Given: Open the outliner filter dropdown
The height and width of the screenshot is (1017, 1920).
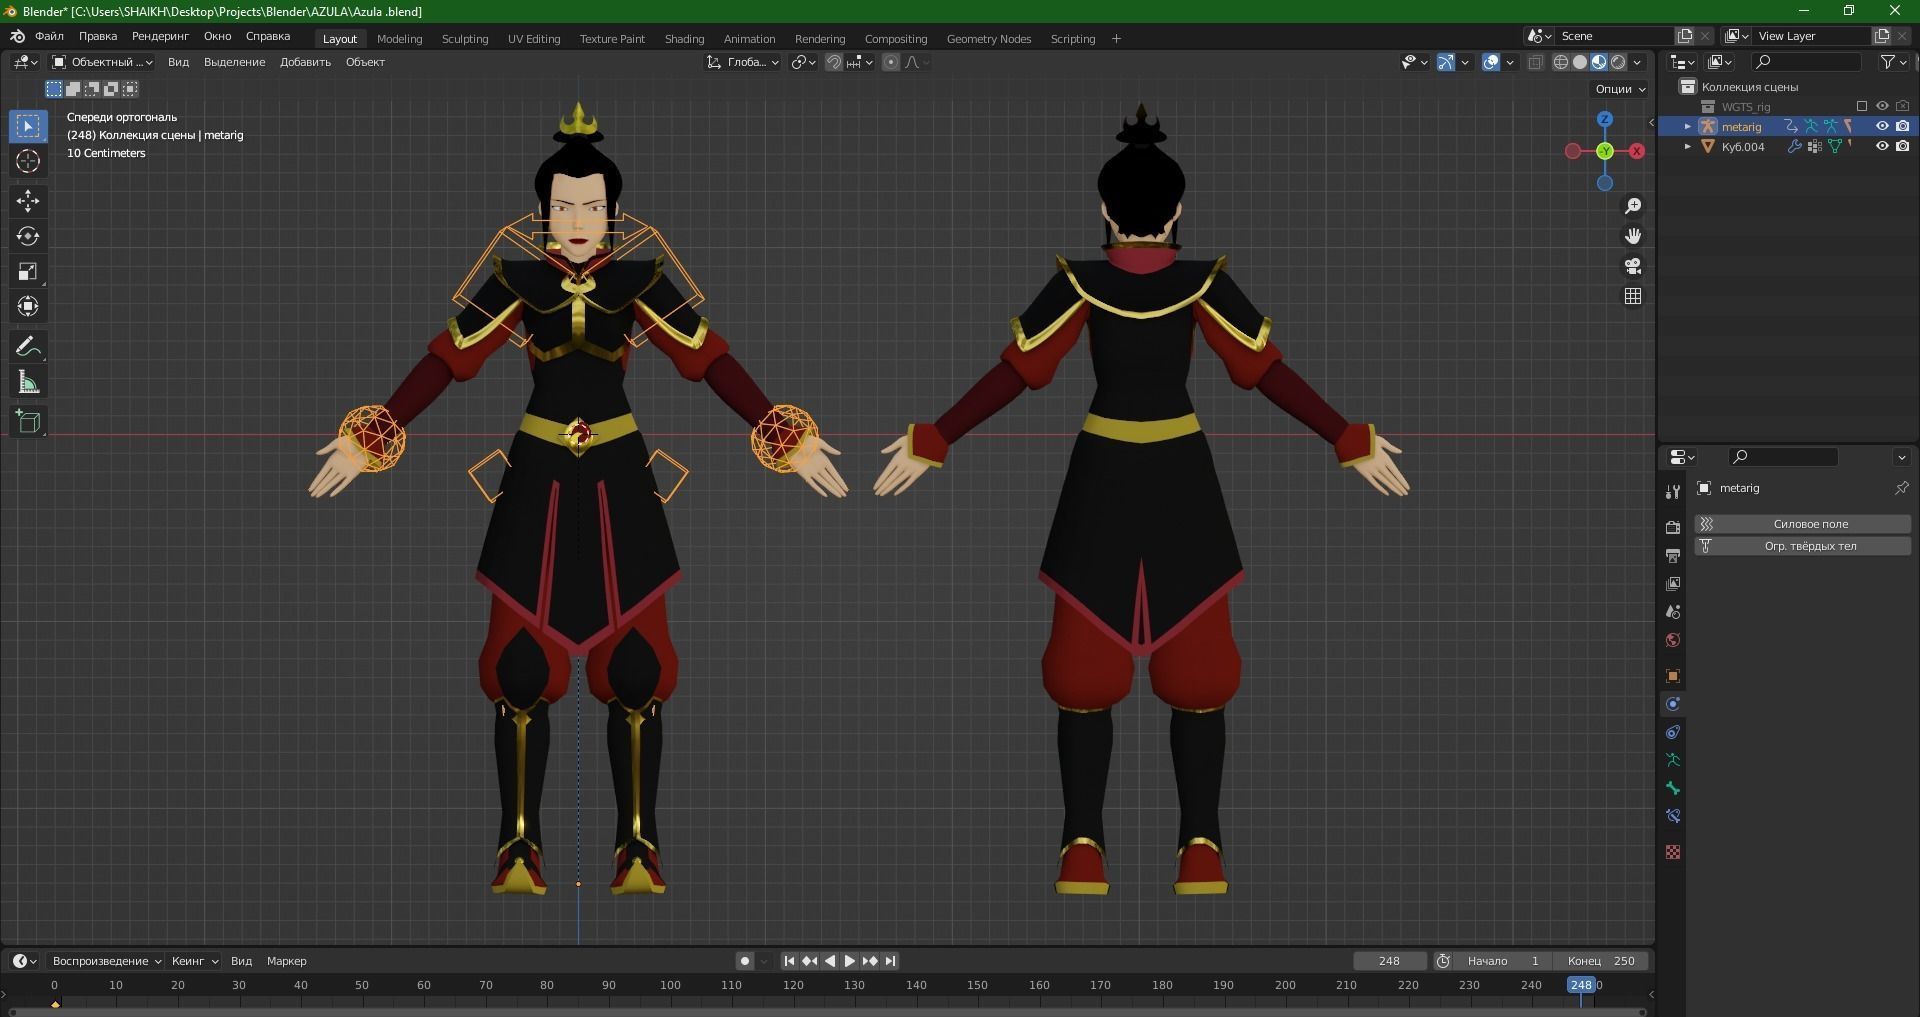Looking at the screenshot, I should (1893, 62).
